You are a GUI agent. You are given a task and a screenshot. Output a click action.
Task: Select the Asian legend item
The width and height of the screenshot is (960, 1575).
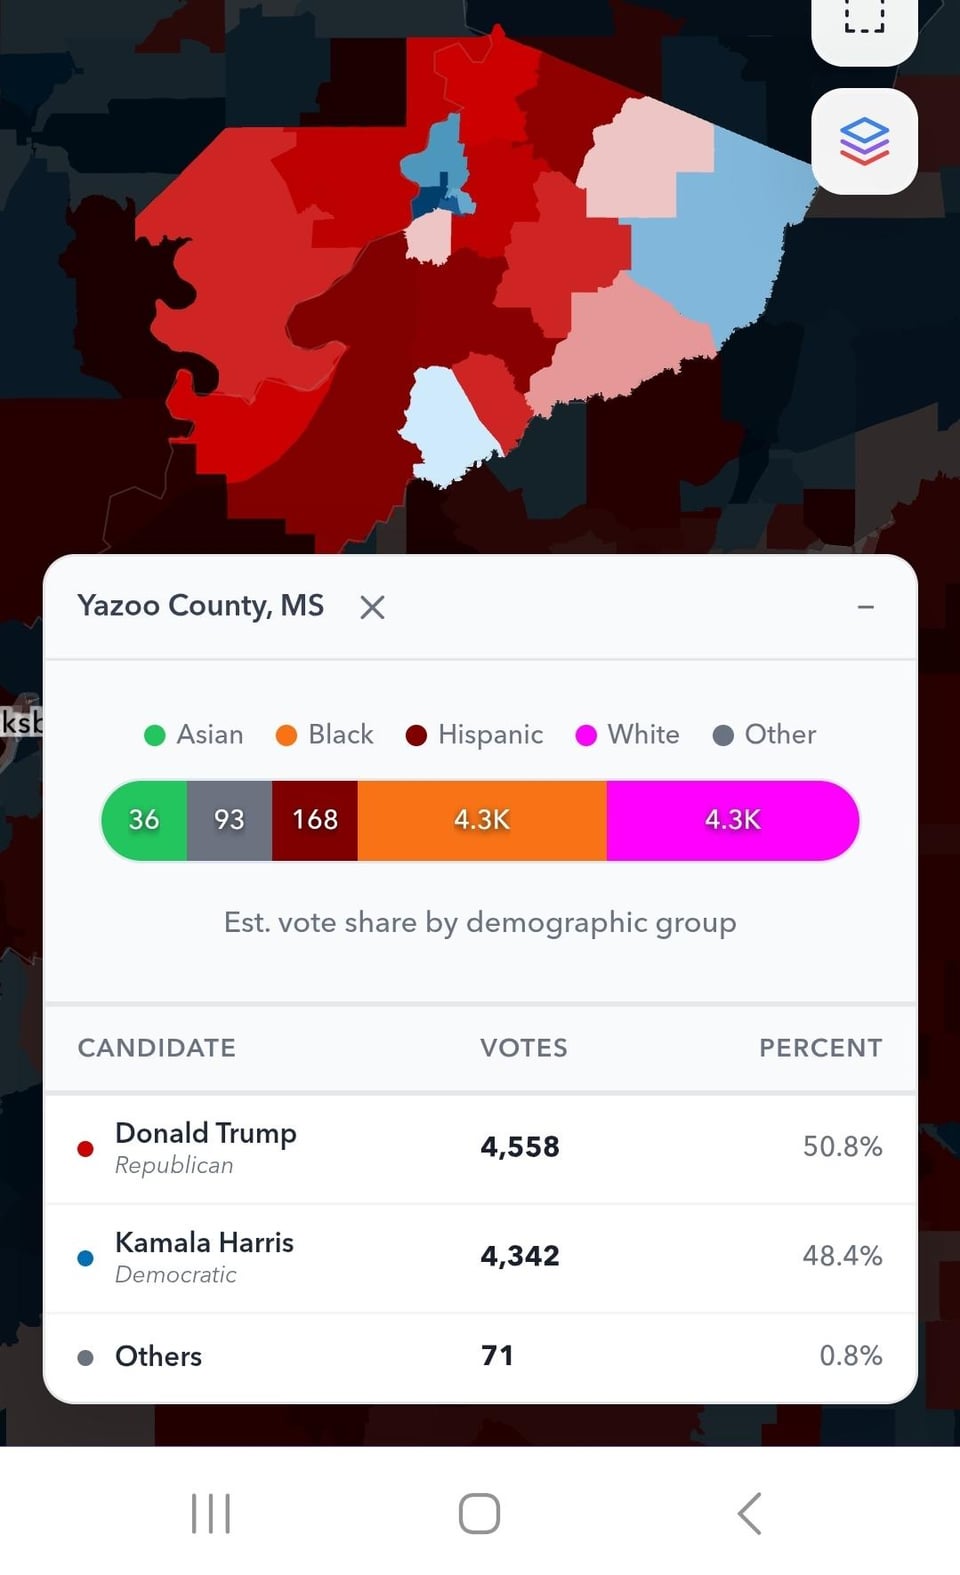tap(194, 735)
